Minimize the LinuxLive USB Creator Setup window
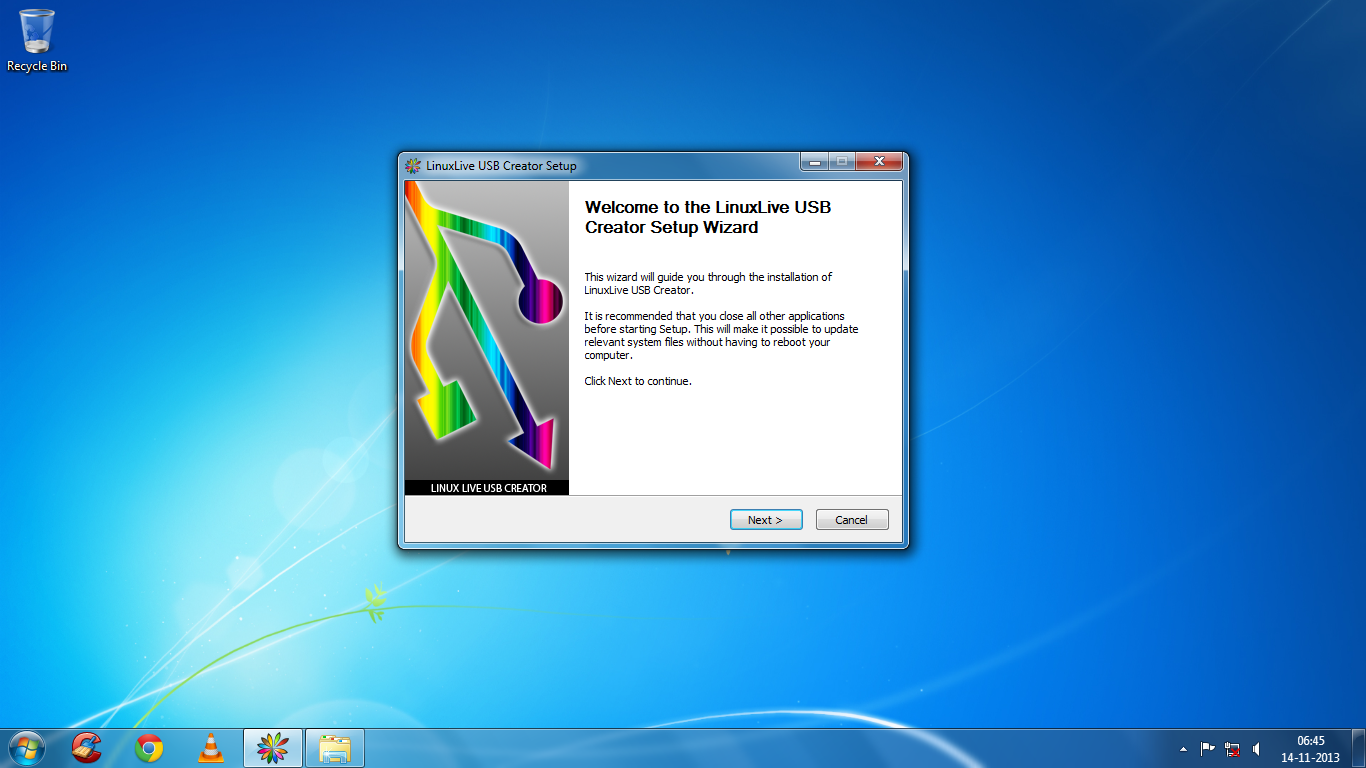Image resolution: width=1366 pixels, height=768 pixels. pyautogui.click(x=814, y=162)
